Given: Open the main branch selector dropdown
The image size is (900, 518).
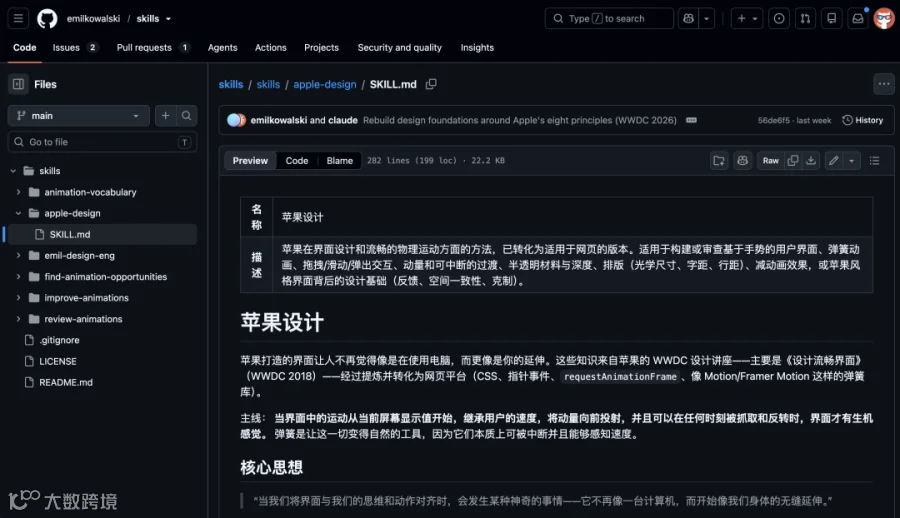Looking at the screenshot, I should 79,115.
